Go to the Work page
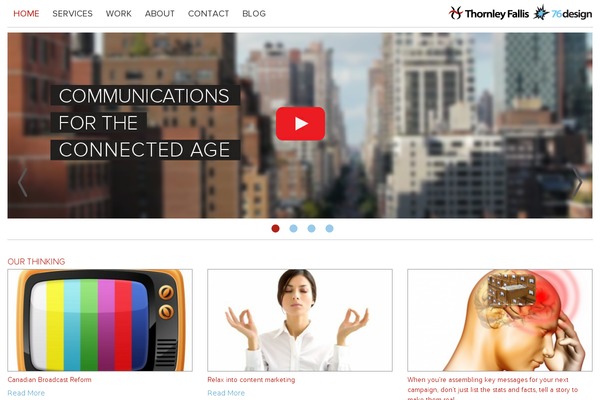 click(119, 13)
